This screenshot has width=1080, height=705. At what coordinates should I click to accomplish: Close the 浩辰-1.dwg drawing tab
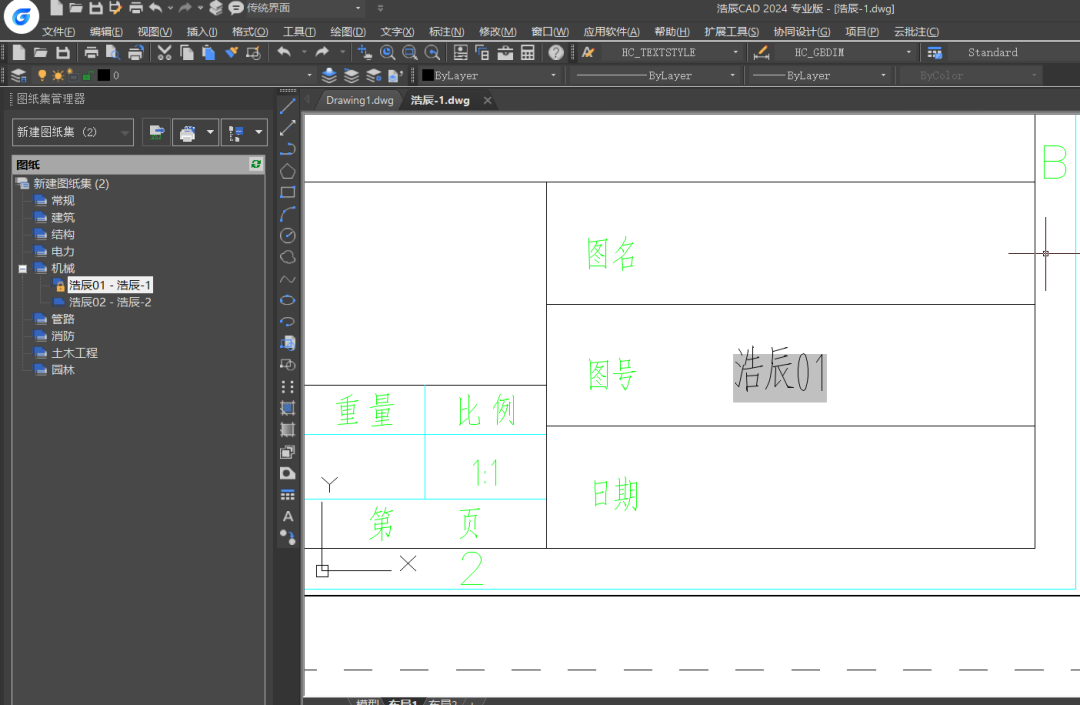click(x=488, y=101)
